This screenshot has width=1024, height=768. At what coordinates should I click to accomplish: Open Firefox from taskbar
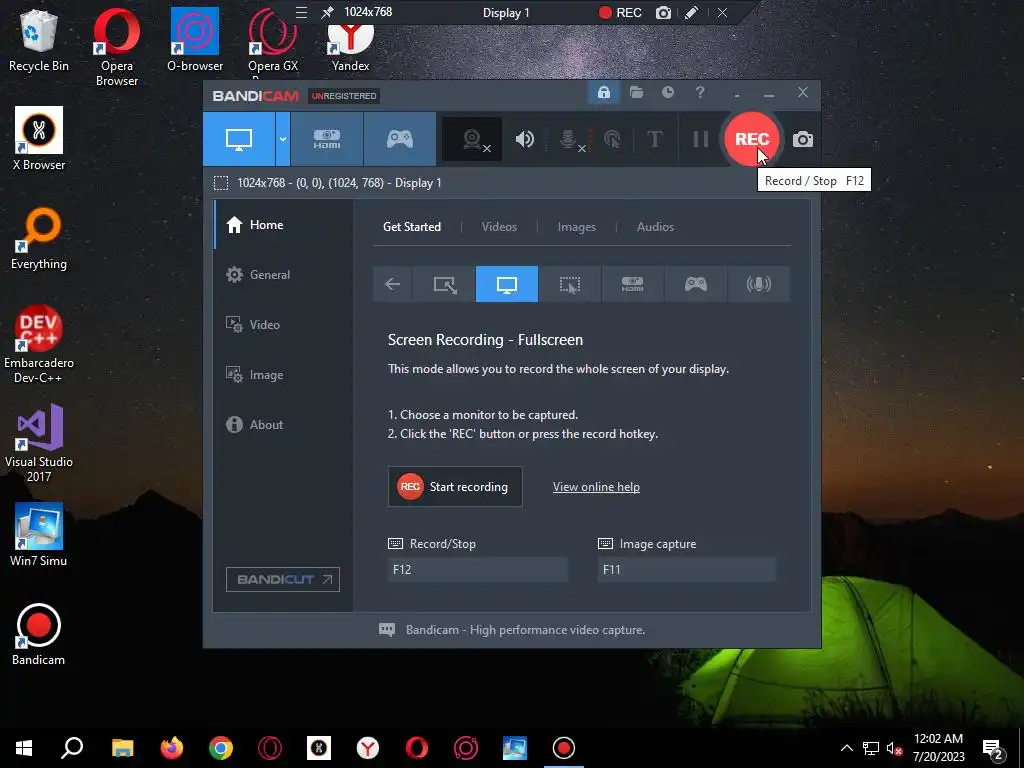pyautogui.click(x=172, y=748)
